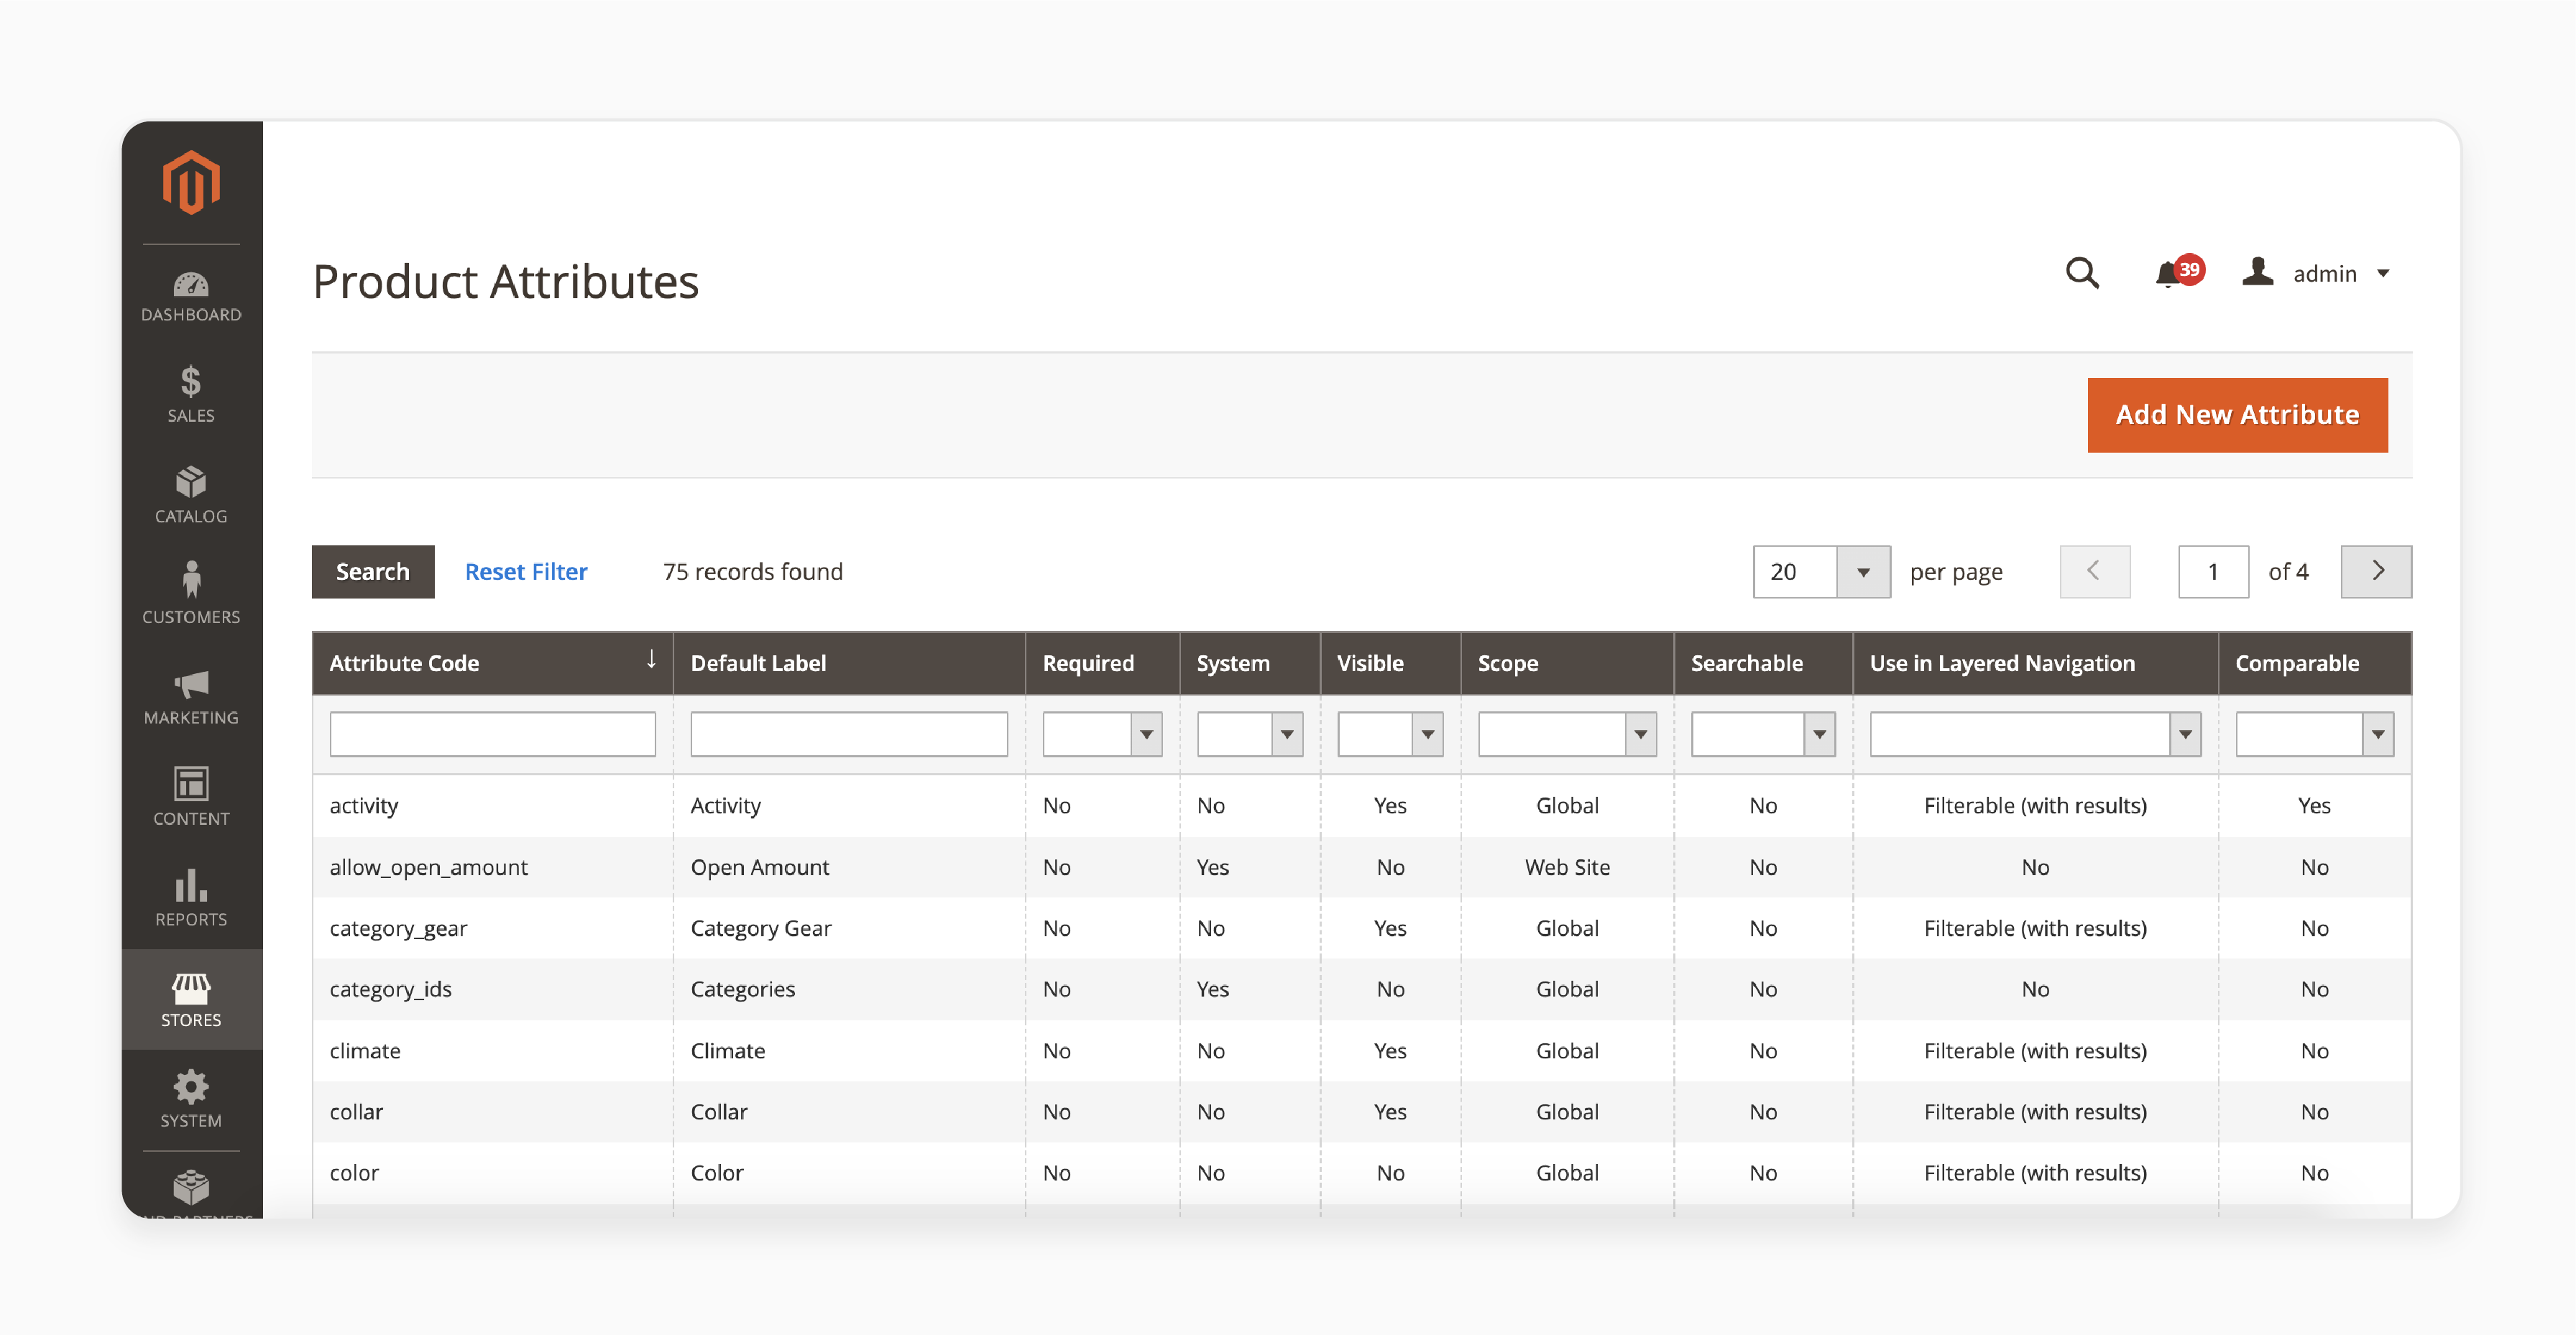Open the allow_open_amount attribute row
This screenshot has height=1335, width=2576.
[x=1362, y=867]
